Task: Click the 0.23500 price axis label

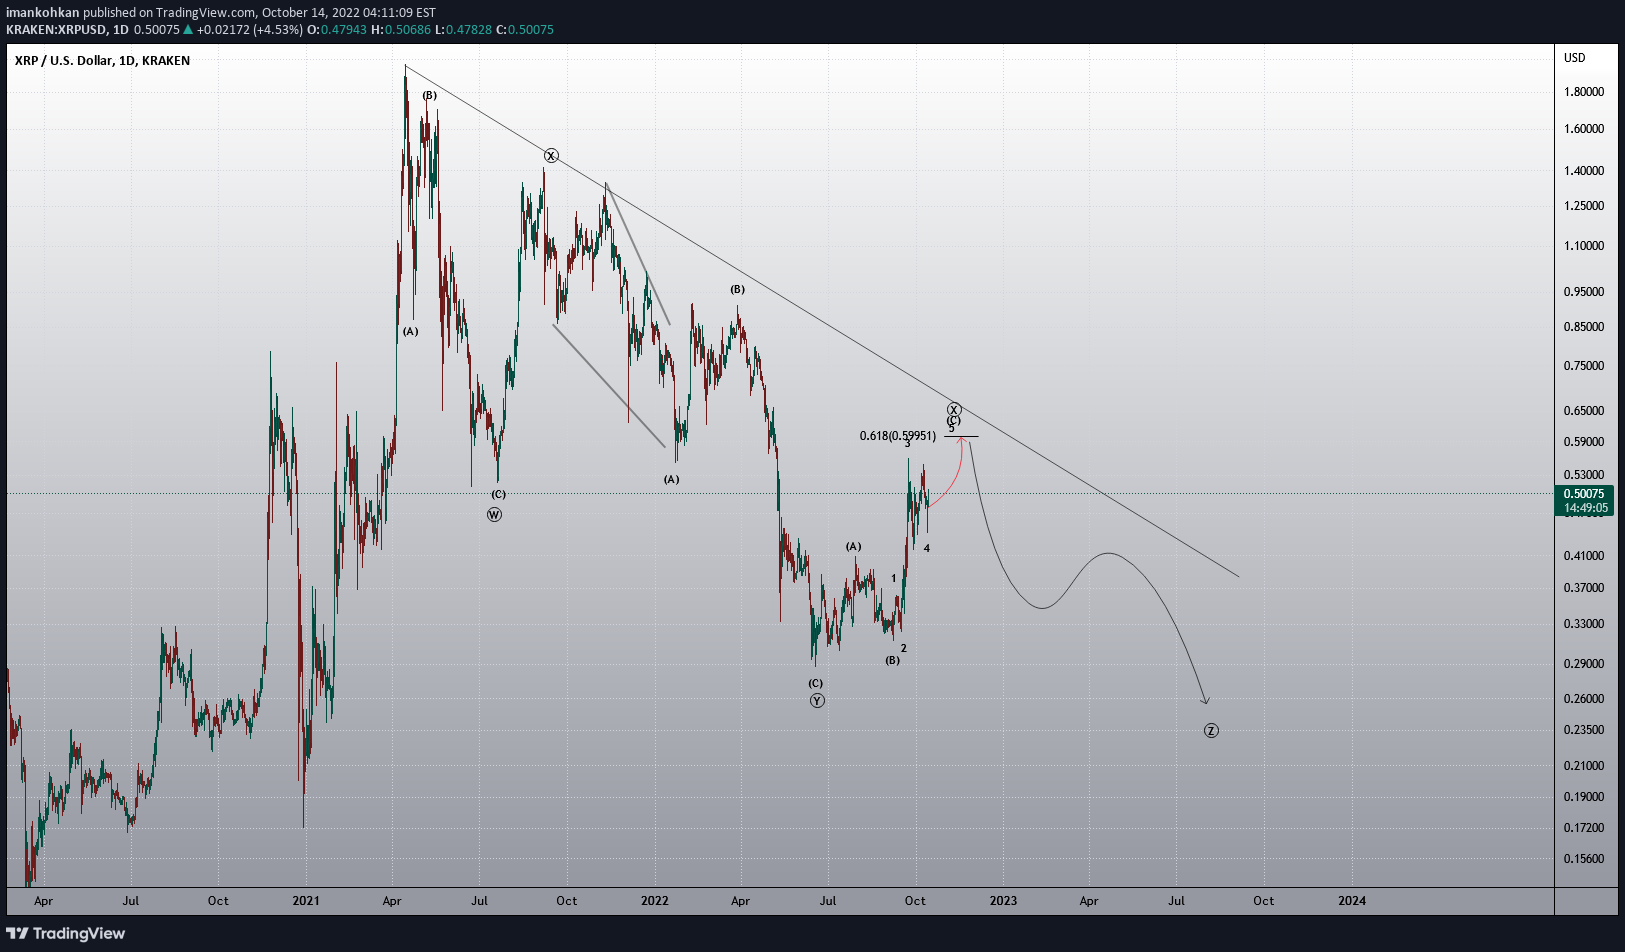Action: (1584, 730)
